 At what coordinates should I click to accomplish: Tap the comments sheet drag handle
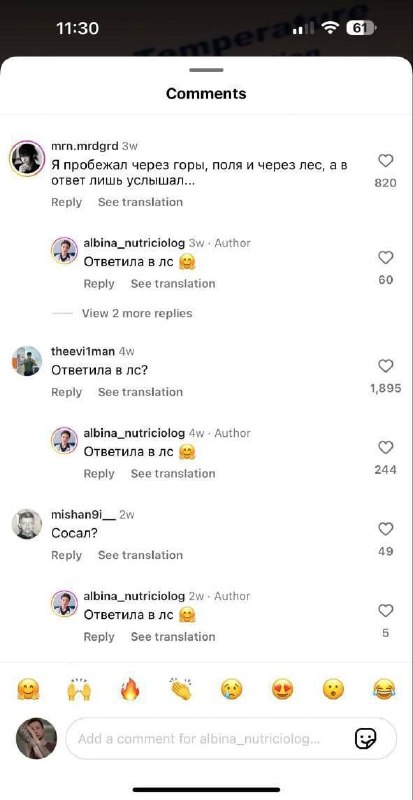pyautogui.click(x=206, y=70)
